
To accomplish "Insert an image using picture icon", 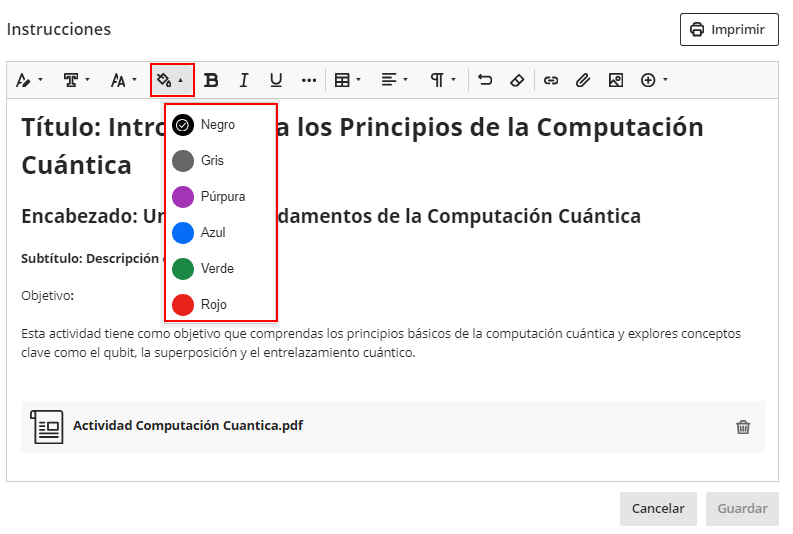I will coord(615,80).
